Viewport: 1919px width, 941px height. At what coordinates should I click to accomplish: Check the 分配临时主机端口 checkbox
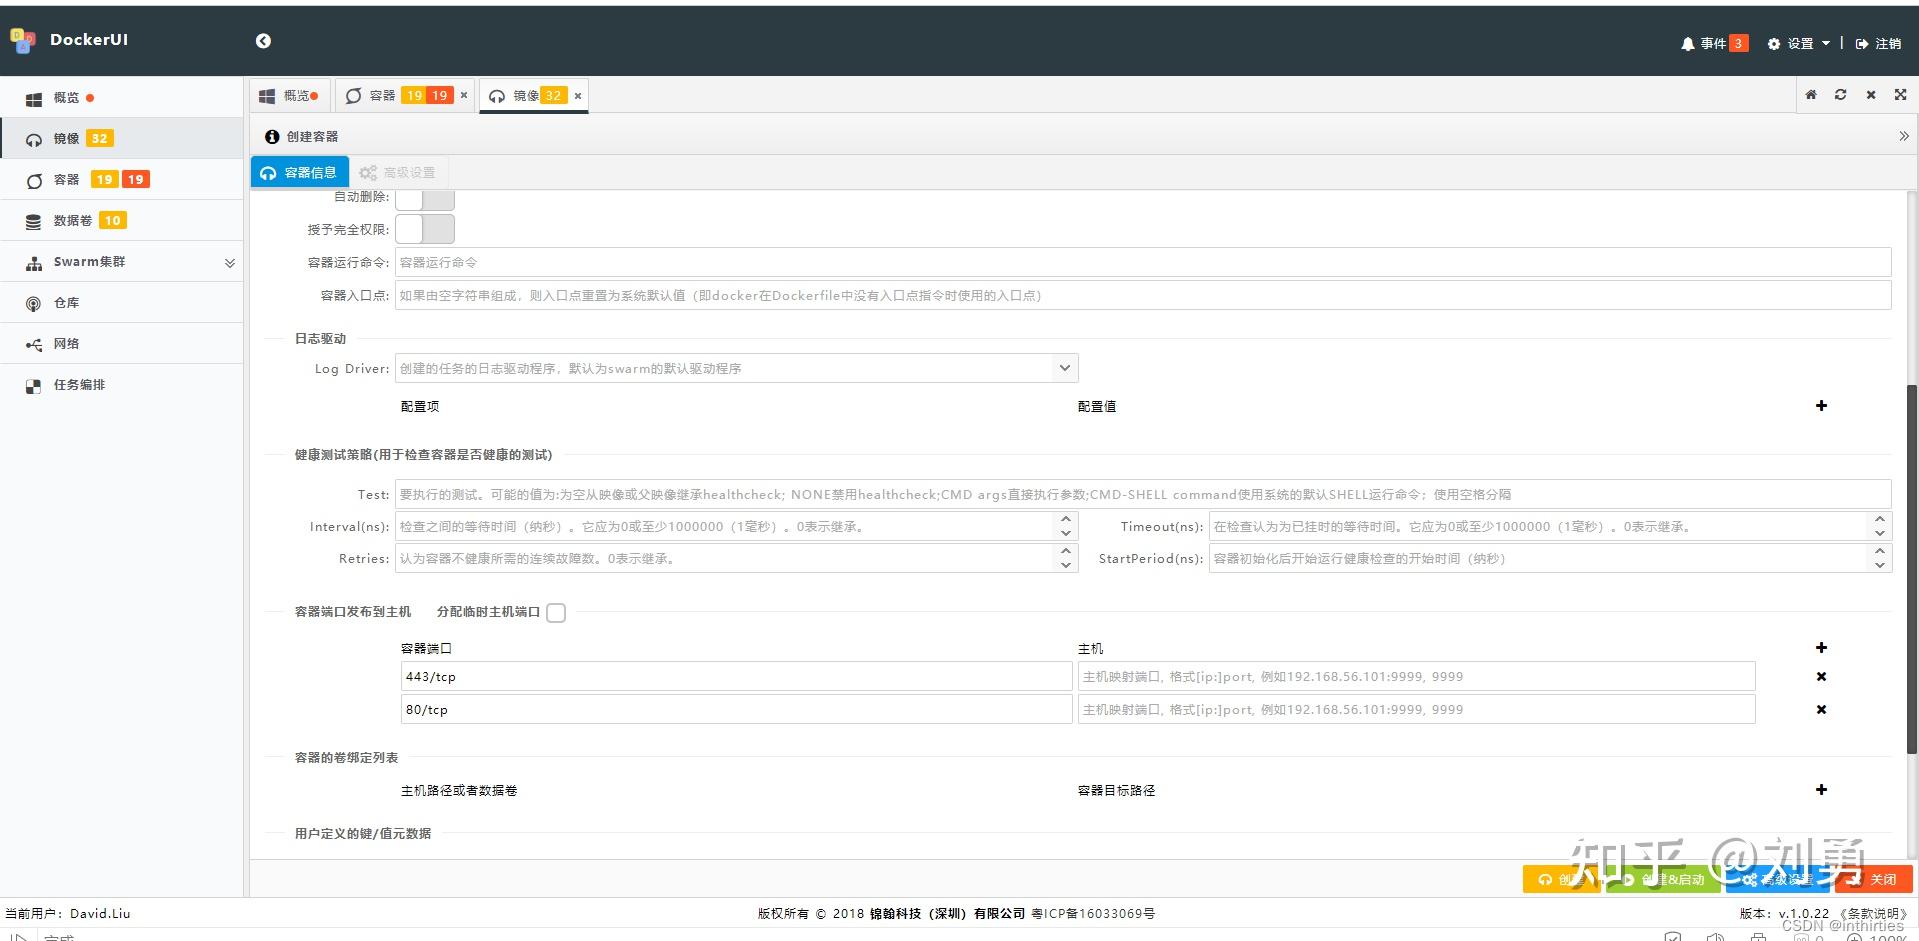click(556, 612)
